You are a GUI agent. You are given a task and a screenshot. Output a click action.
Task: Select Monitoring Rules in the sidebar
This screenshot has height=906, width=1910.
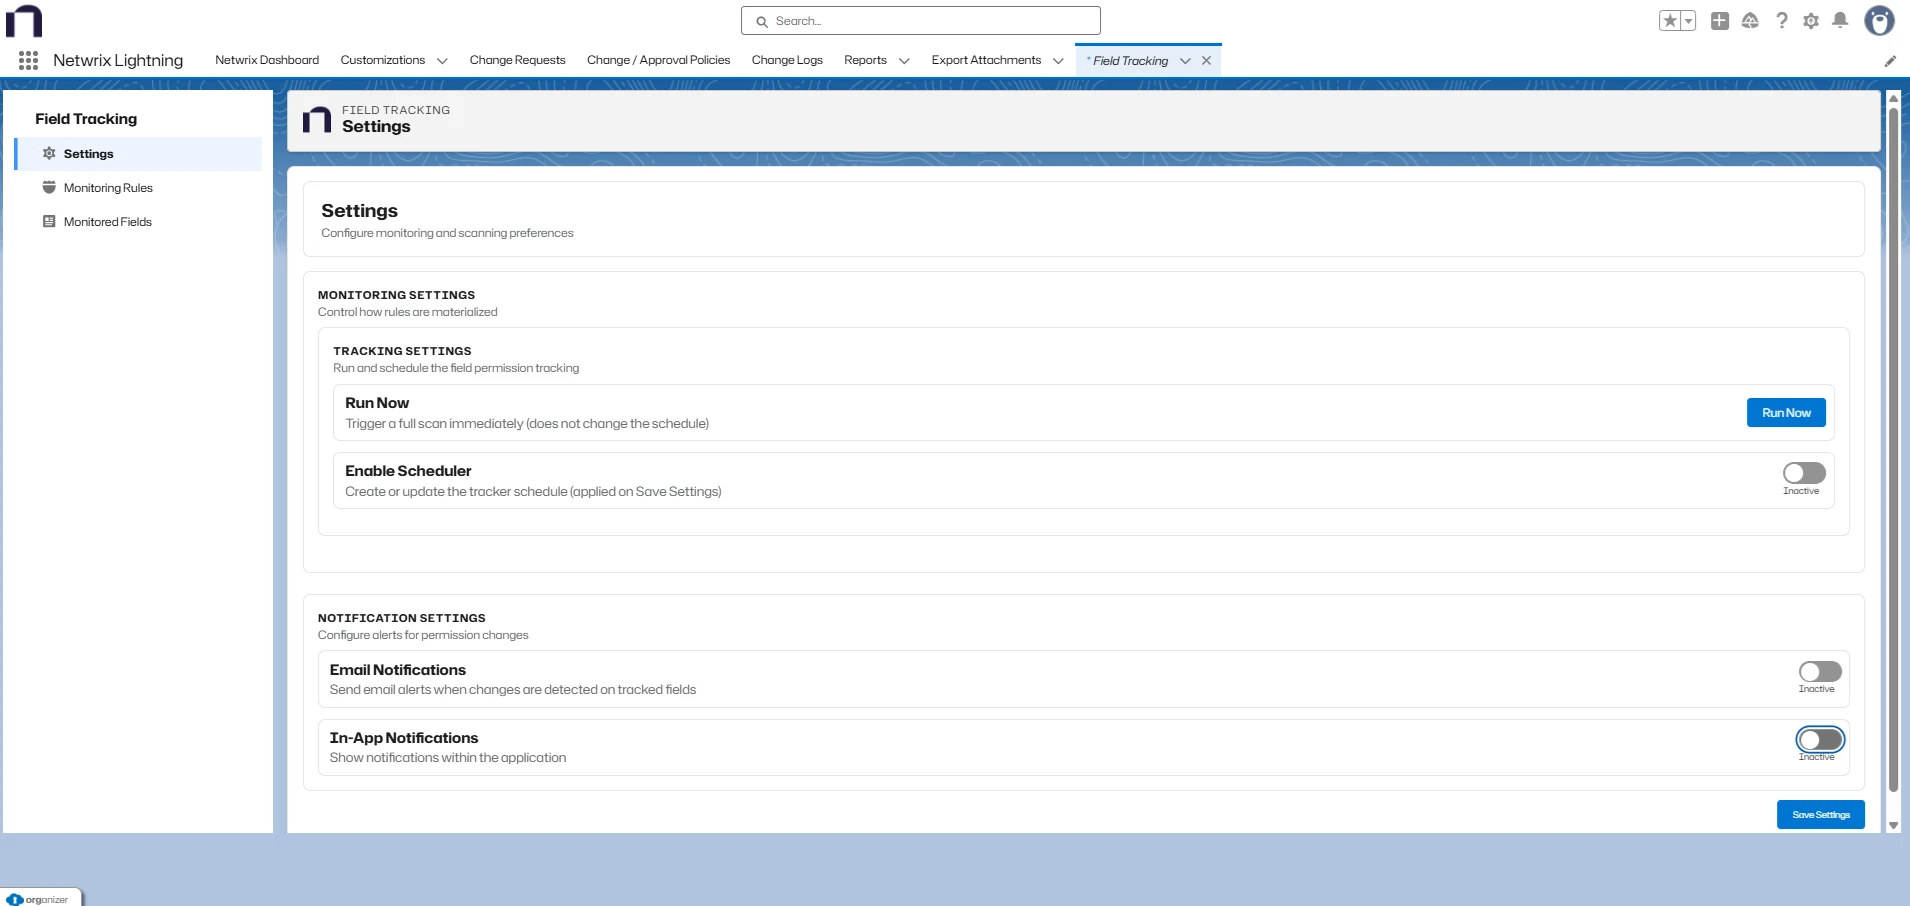[x=108, y=188]
